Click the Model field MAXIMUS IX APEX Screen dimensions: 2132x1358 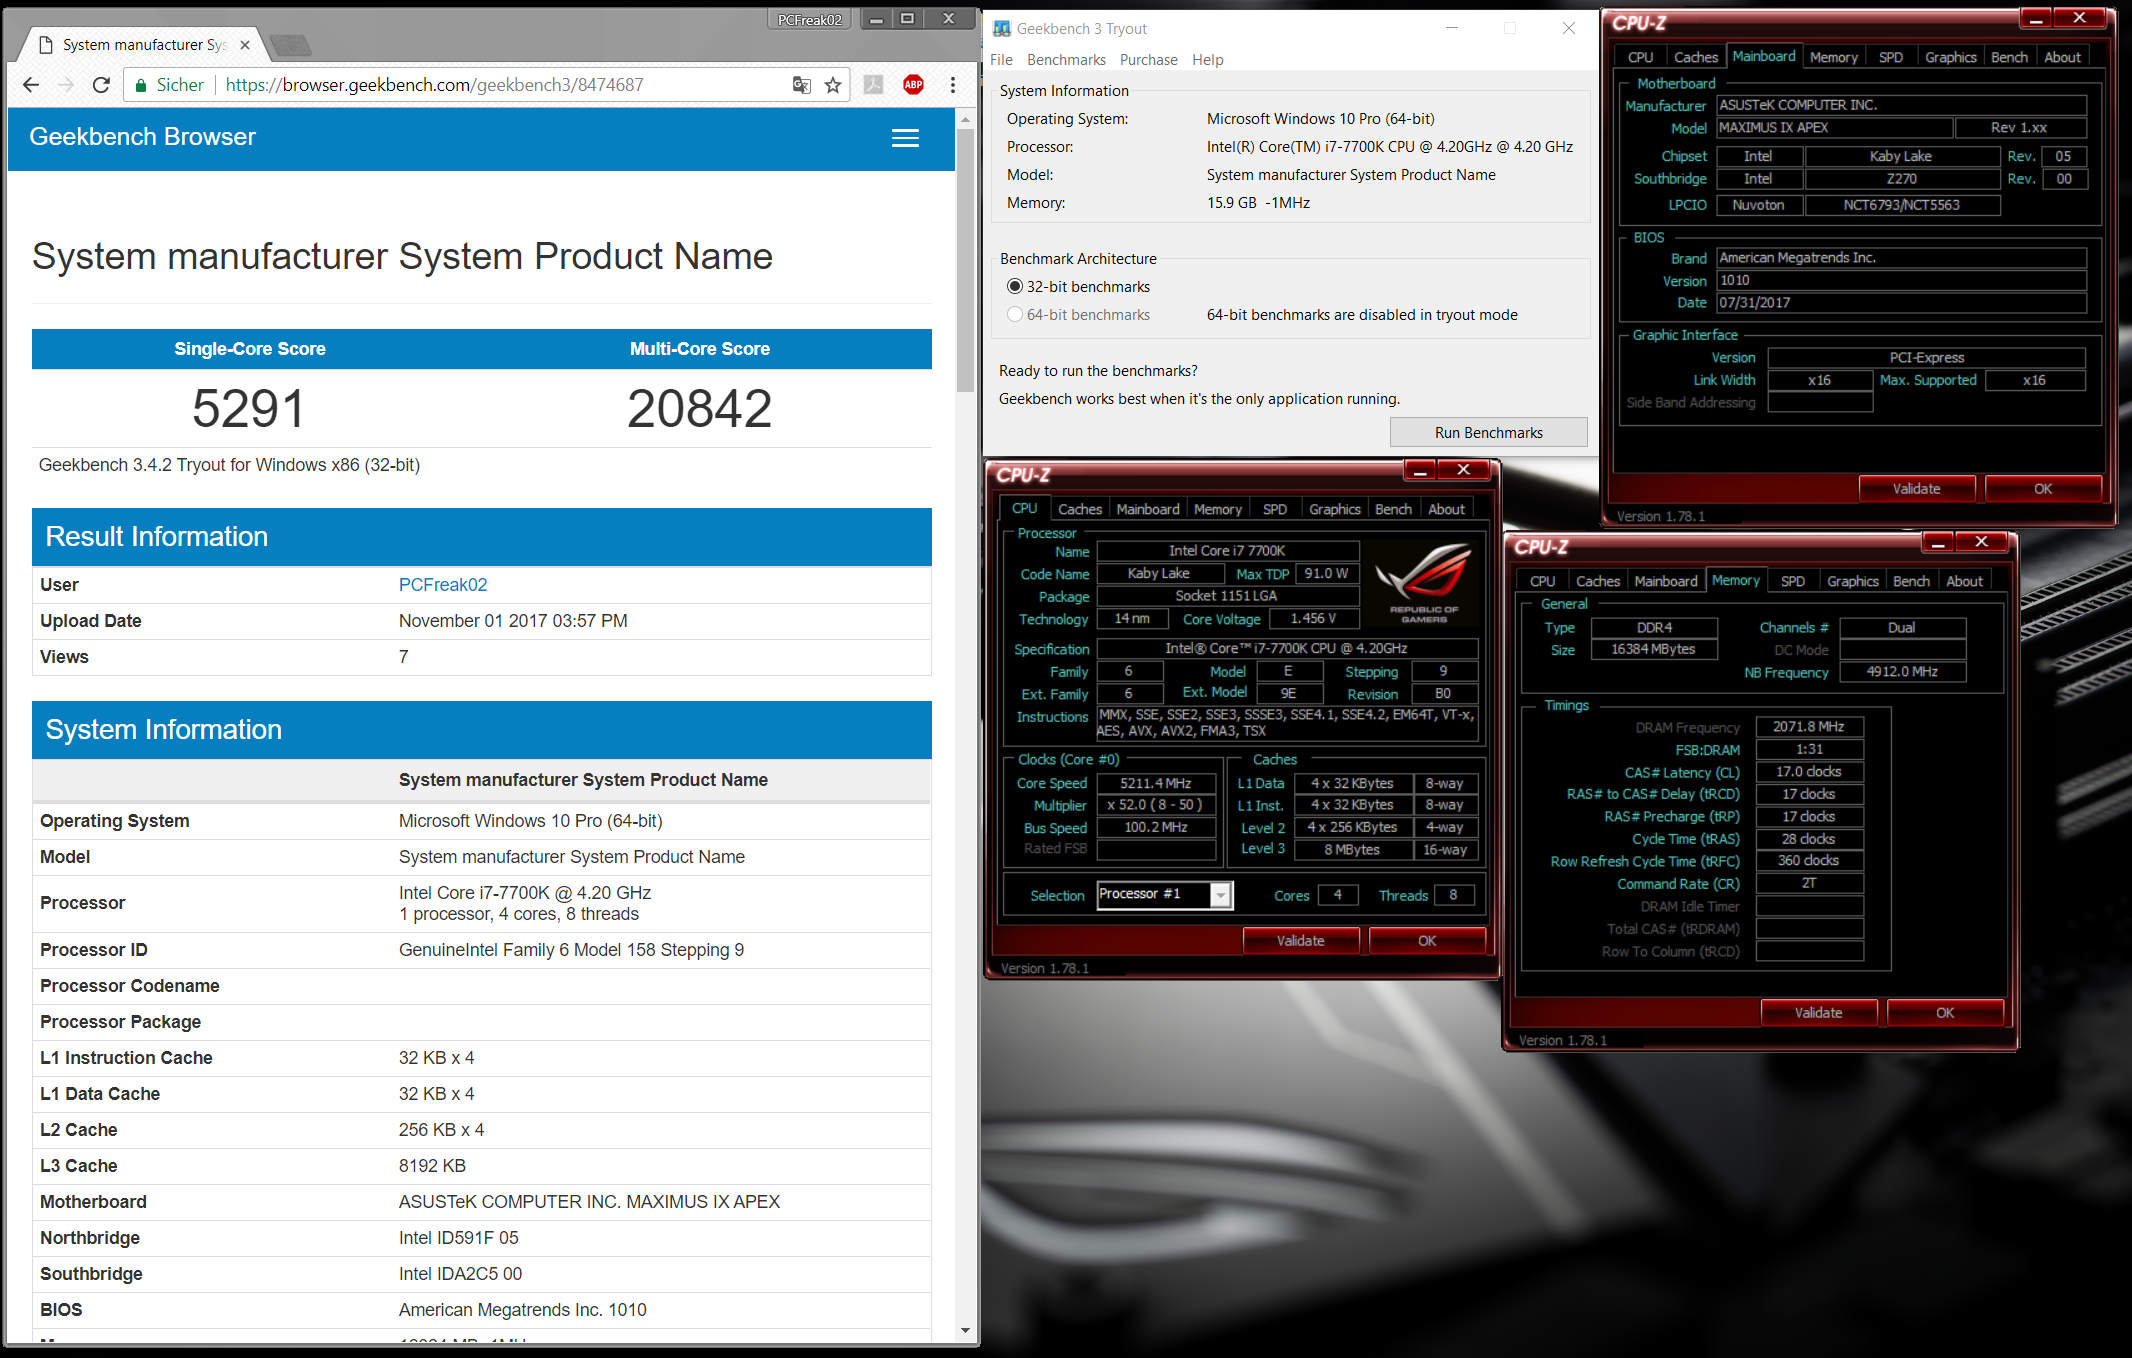[x=1834, y=127]
